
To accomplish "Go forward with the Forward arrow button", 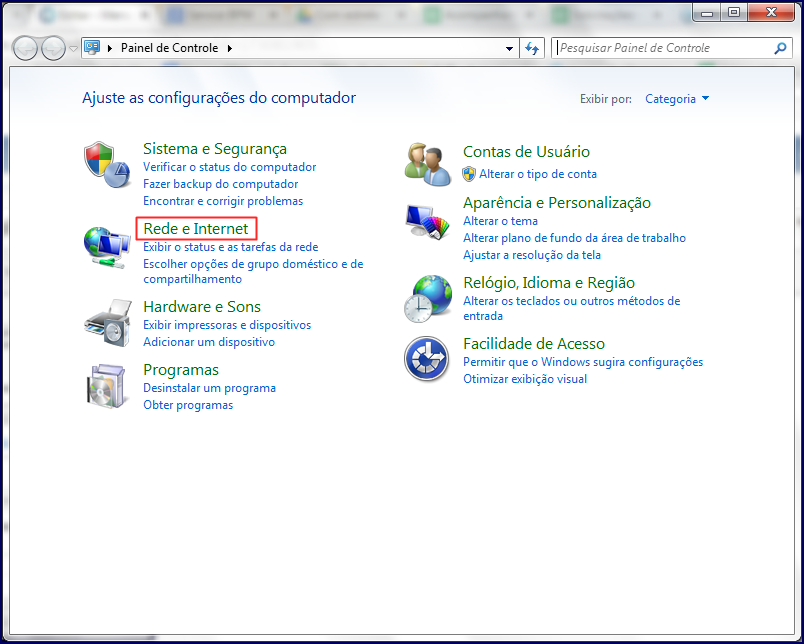I will (x=53, y=49).
